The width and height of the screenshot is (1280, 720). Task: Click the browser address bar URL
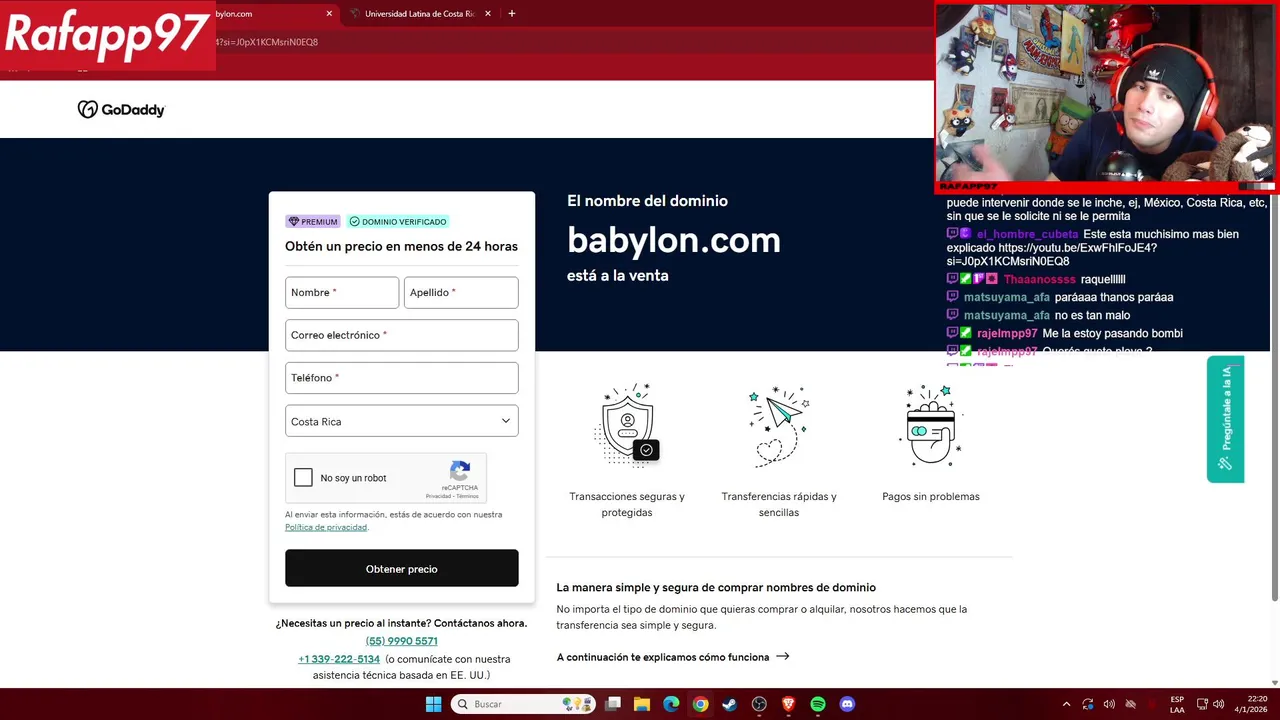[266, 42]
